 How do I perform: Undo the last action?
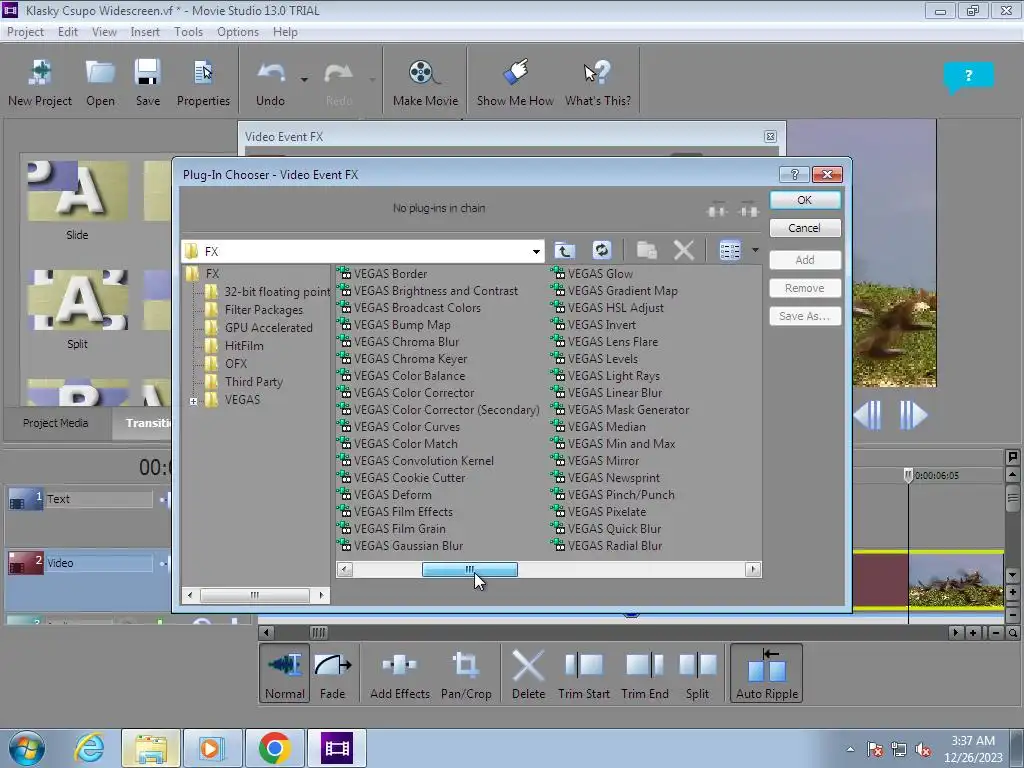tap(270, 83)
